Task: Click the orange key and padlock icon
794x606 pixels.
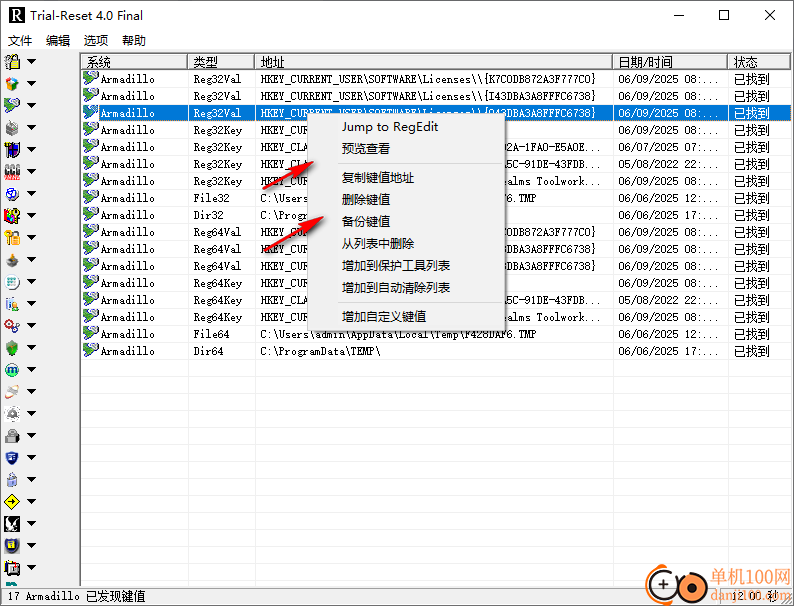Action: [12, 237]
